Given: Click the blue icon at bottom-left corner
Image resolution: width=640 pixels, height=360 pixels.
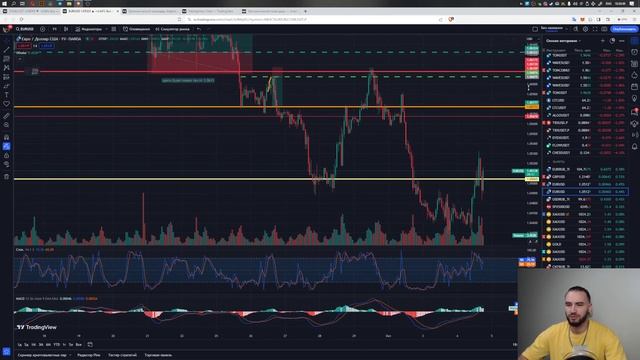Looking at the screenshot, I should [6, 351].
